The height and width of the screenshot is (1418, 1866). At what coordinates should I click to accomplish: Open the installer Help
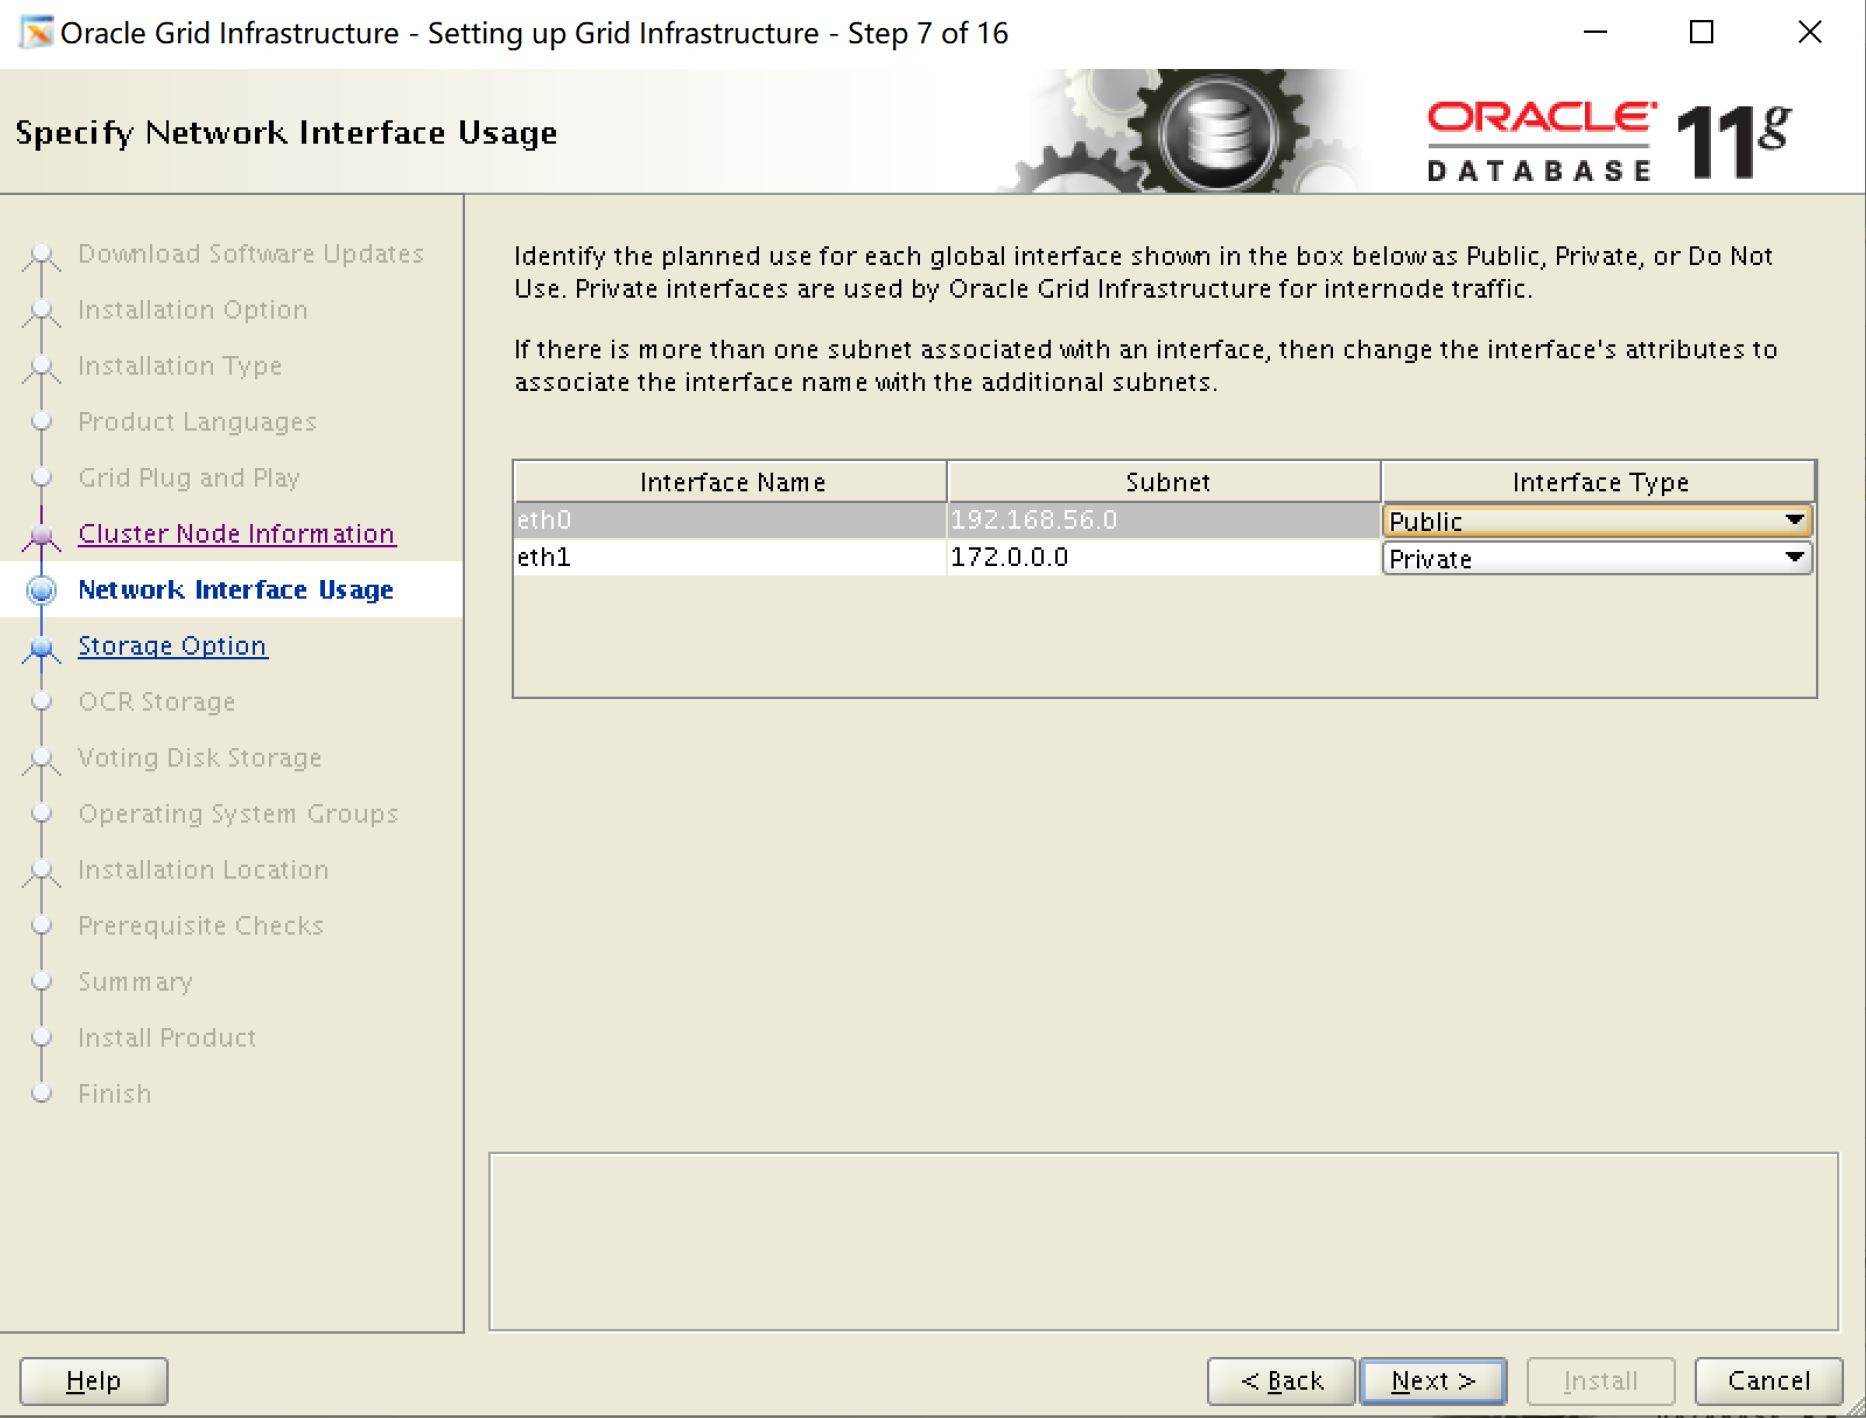[x=94, y=1381]
